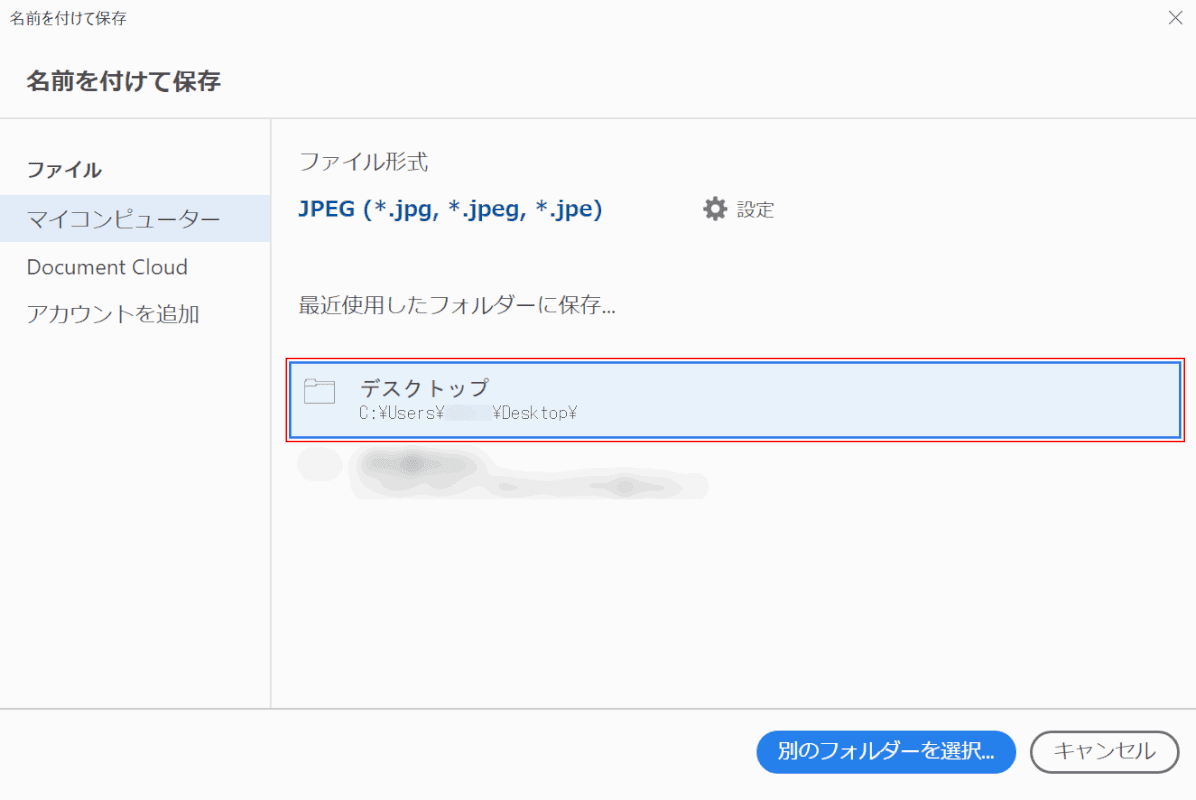The image size is (1196, 800).
Task: Click the キャンセル button
Action: [x=1104, y=751]
